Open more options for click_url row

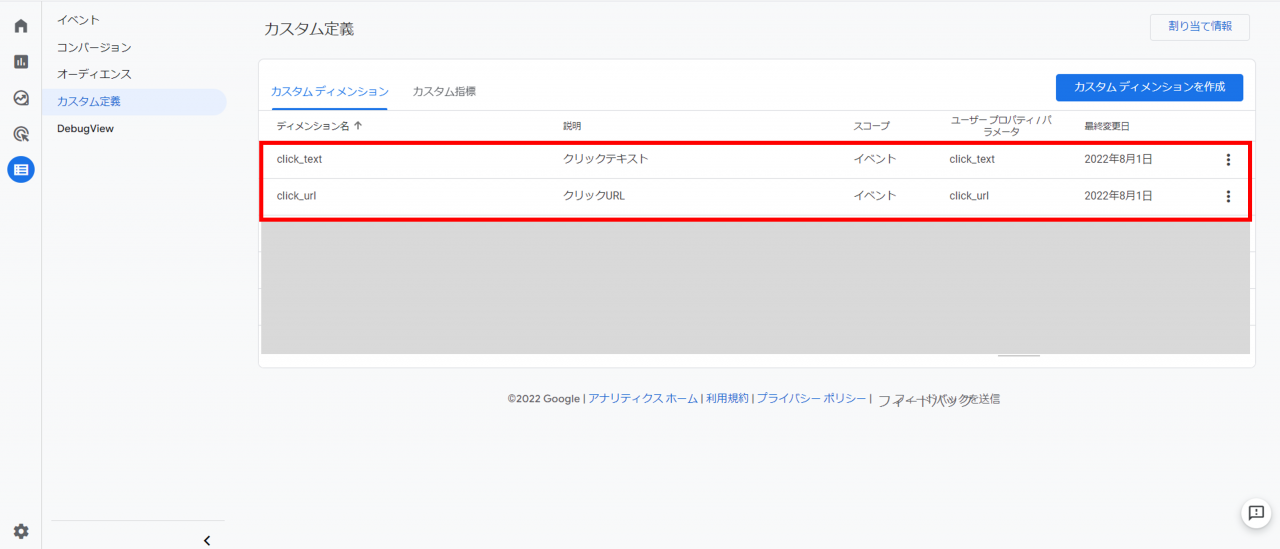pos(1228,196)
